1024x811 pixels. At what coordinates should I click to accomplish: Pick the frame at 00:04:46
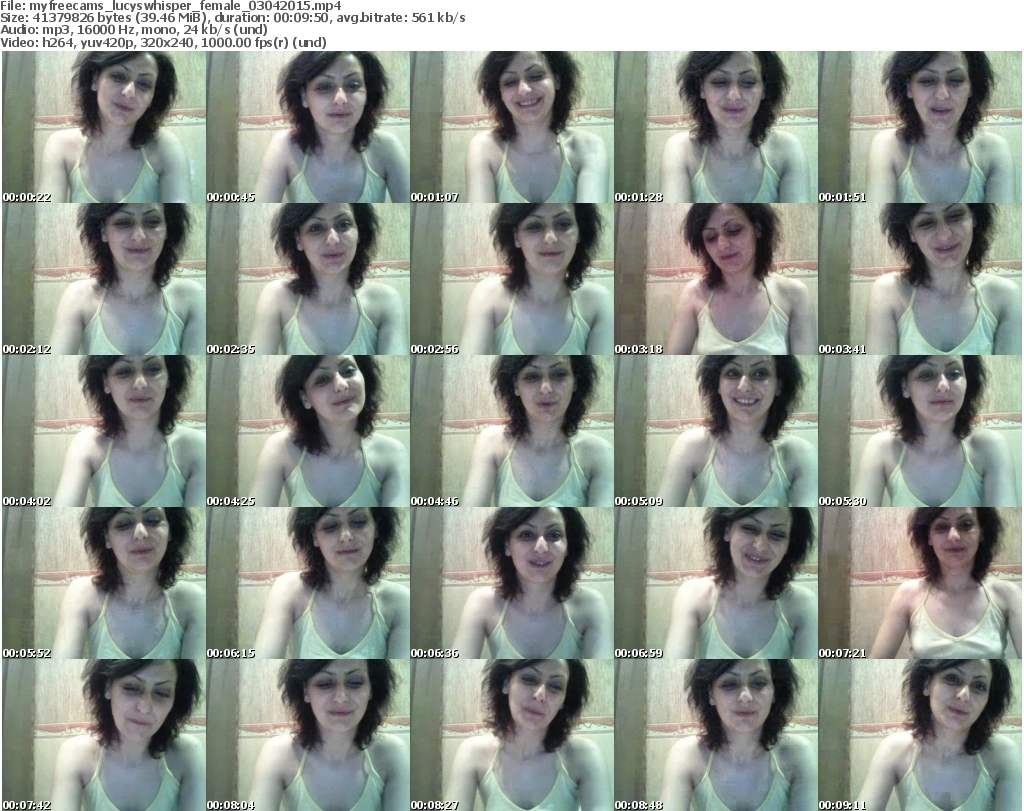511,431
